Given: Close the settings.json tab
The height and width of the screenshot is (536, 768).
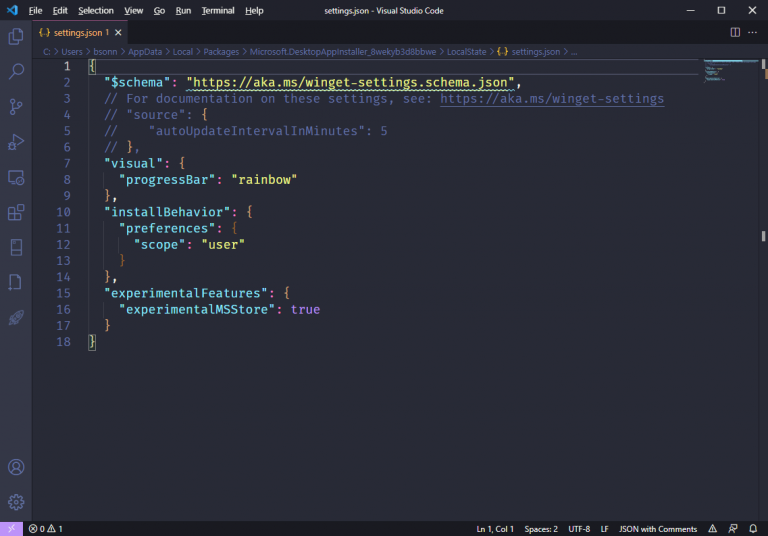Looking at the screenshot, I should (118, 32).
